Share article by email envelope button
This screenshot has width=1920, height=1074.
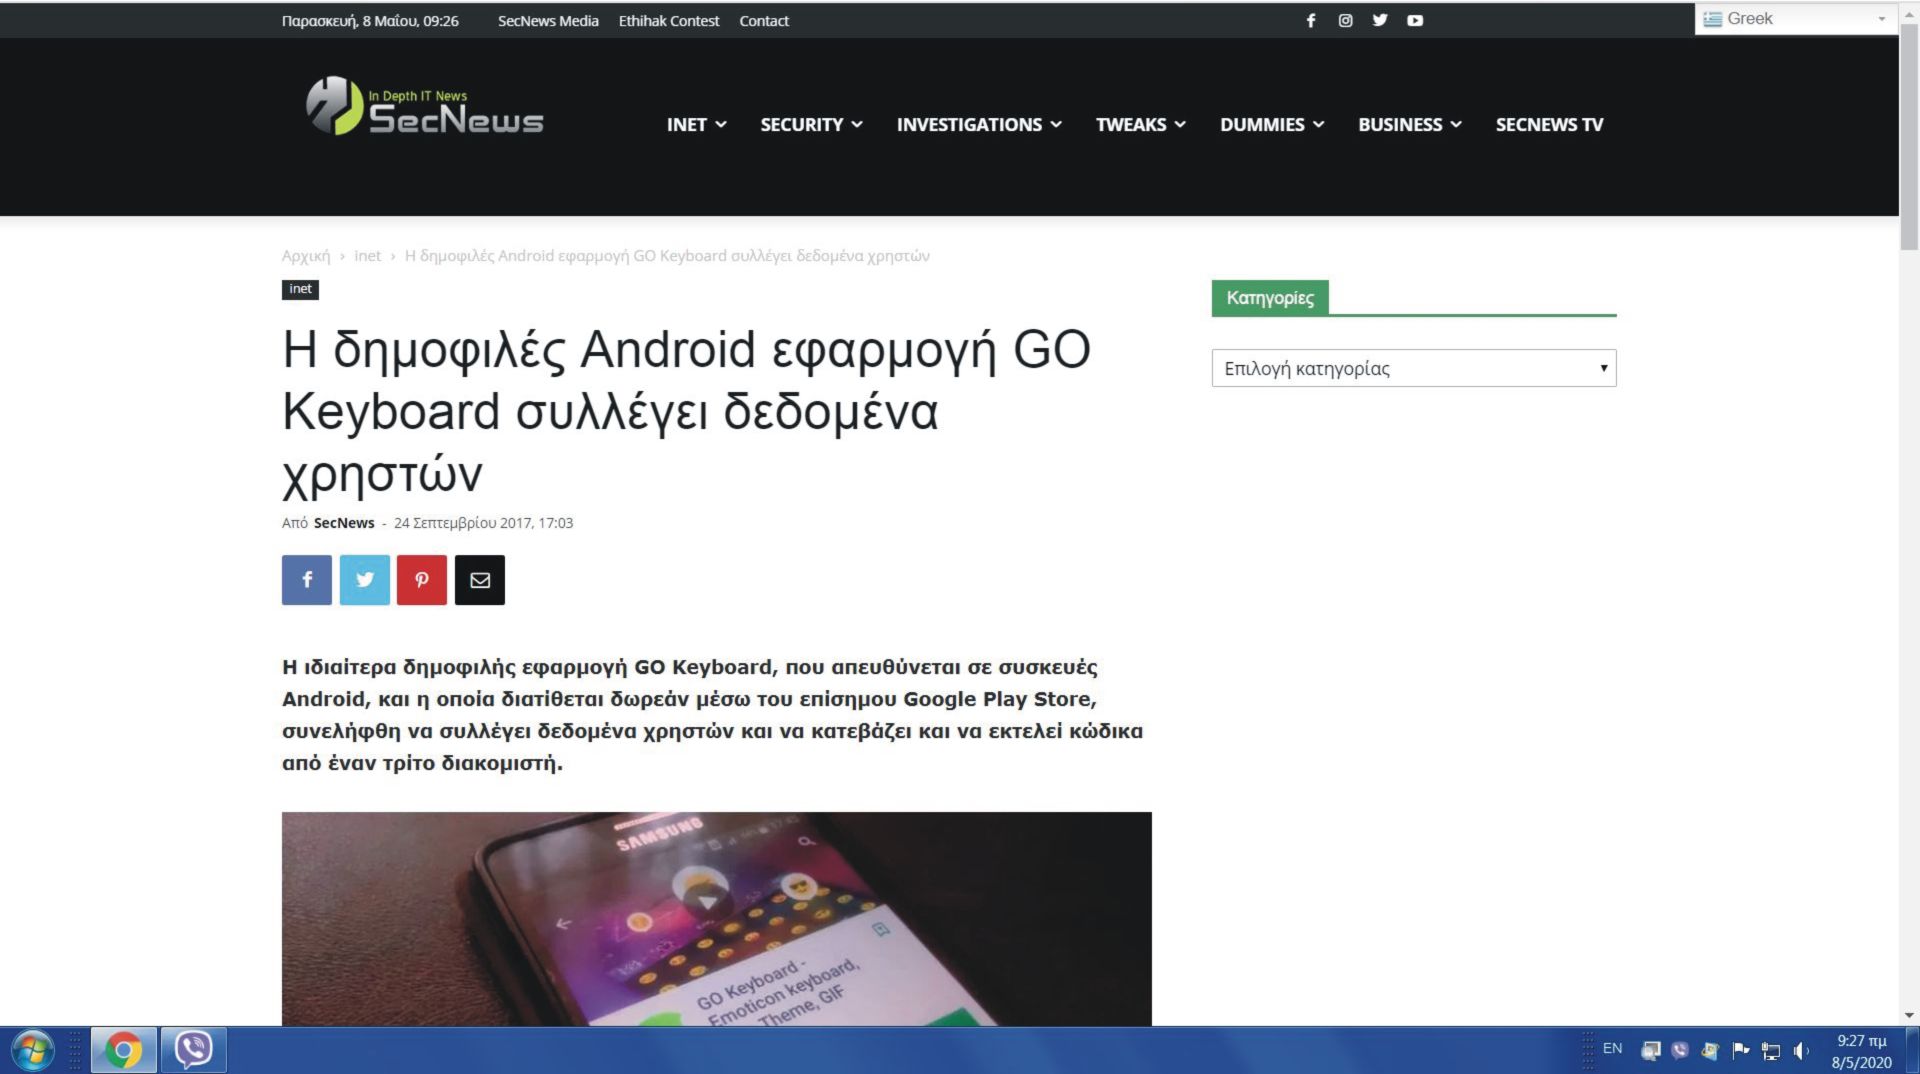coord(480,580)
